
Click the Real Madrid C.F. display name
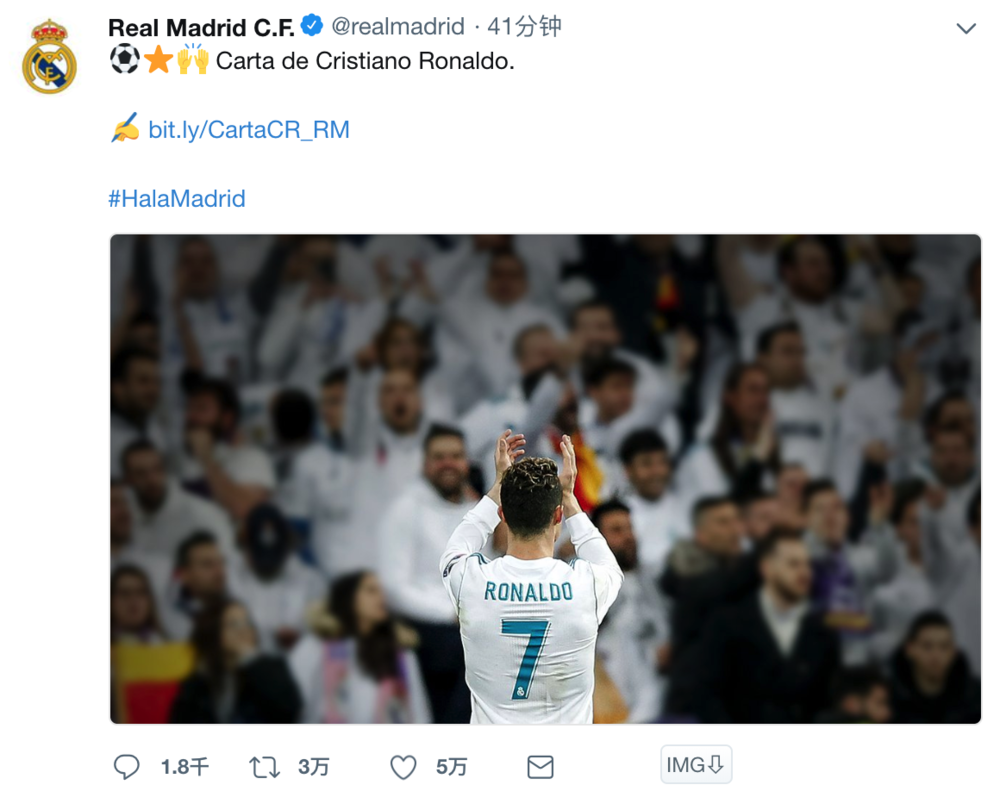pos(201,27)
